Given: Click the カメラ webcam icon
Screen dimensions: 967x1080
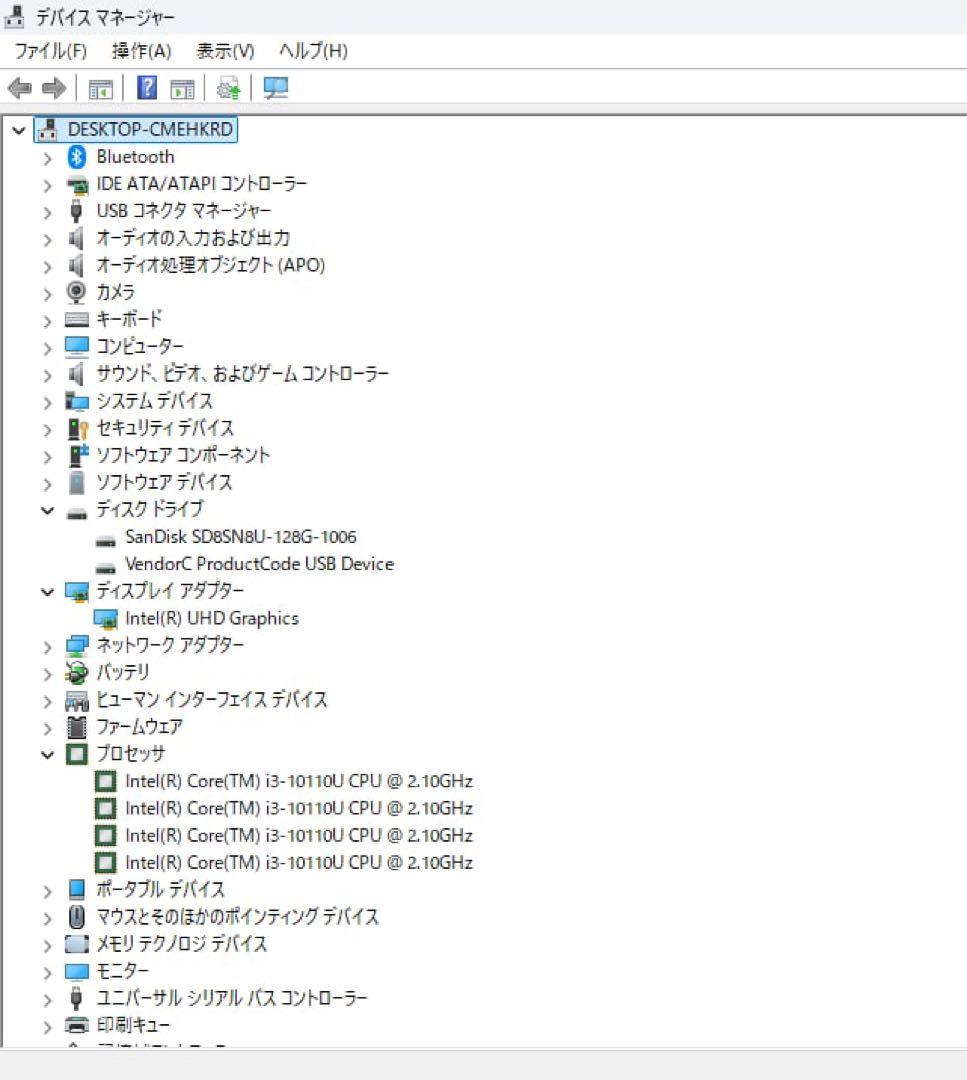Looking at the screenshot, I should pos(76,292).
